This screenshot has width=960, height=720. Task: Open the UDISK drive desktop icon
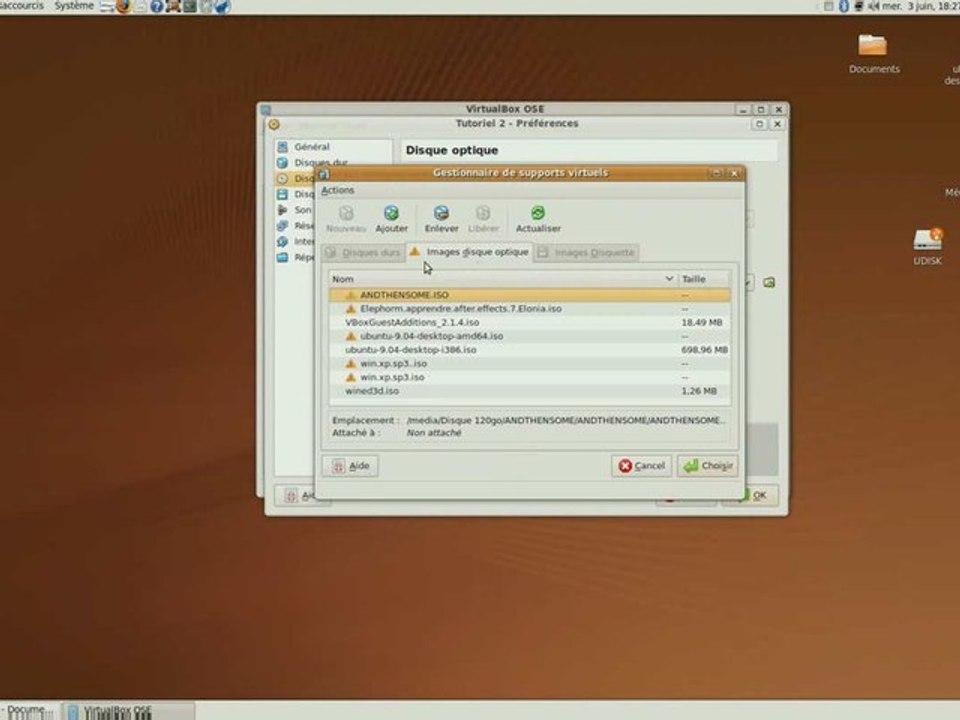tap(928, 246)
